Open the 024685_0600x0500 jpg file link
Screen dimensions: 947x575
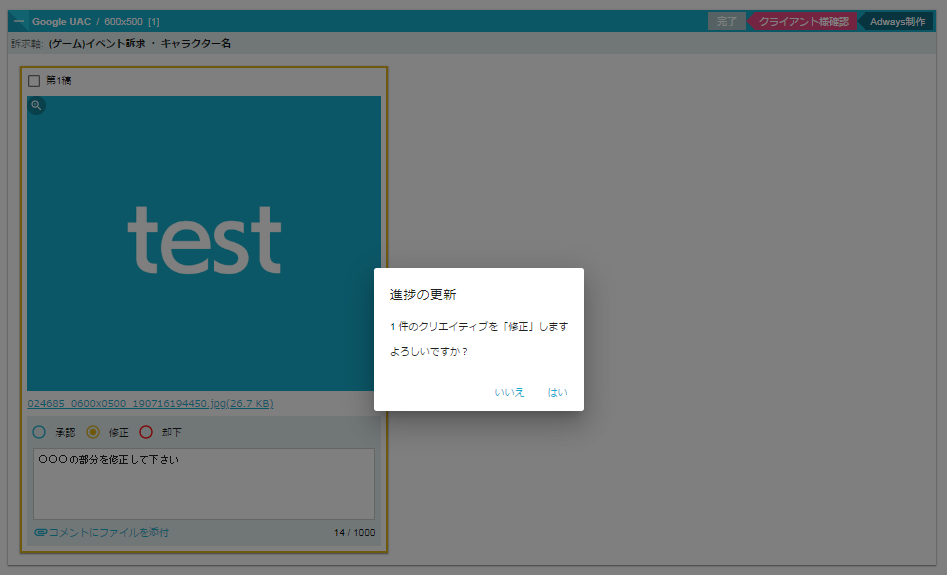click(150, 404)
